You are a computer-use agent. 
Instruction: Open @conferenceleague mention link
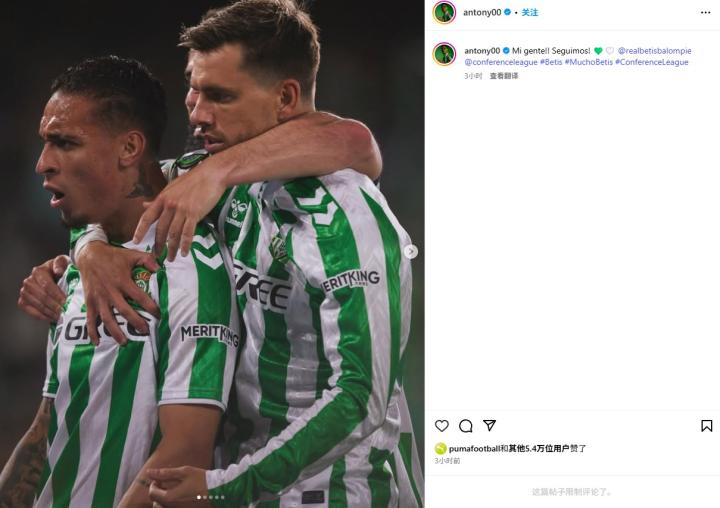pos(501,62)
